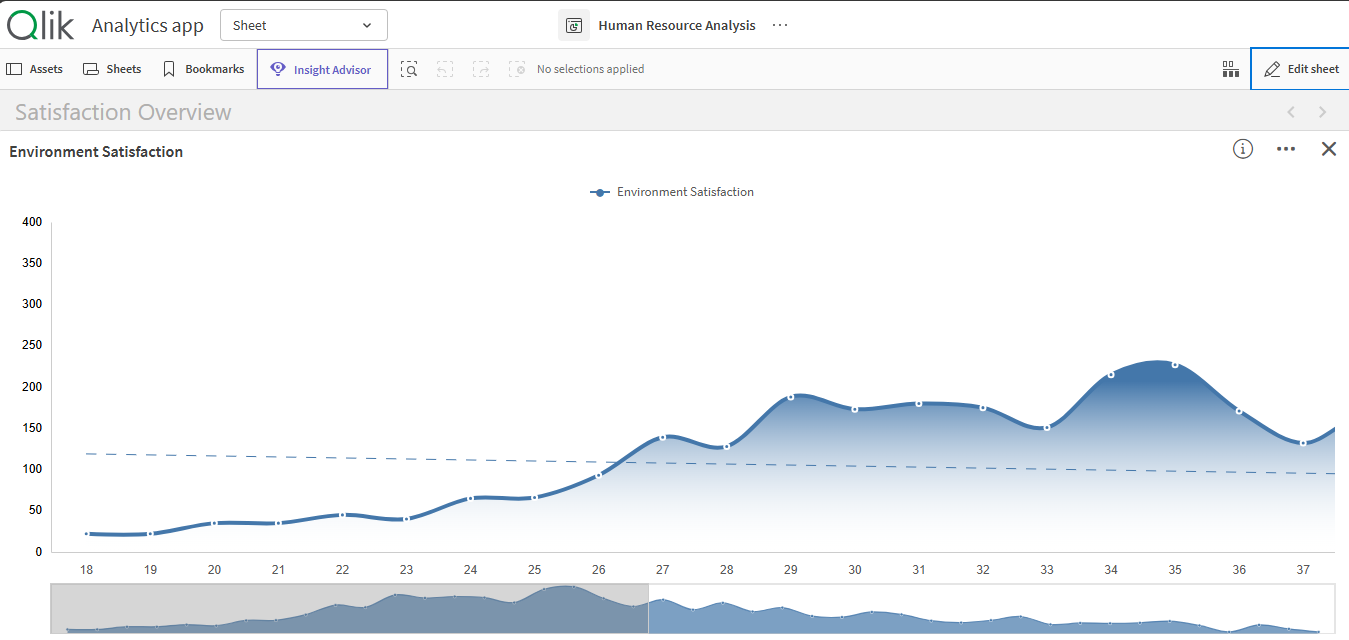Click the step back selections icon

pos(445,69)
